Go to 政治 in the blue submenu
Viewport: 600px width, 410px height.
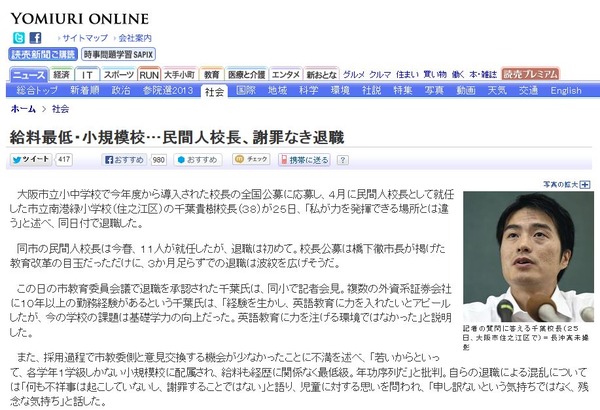[x=121, y=90]
